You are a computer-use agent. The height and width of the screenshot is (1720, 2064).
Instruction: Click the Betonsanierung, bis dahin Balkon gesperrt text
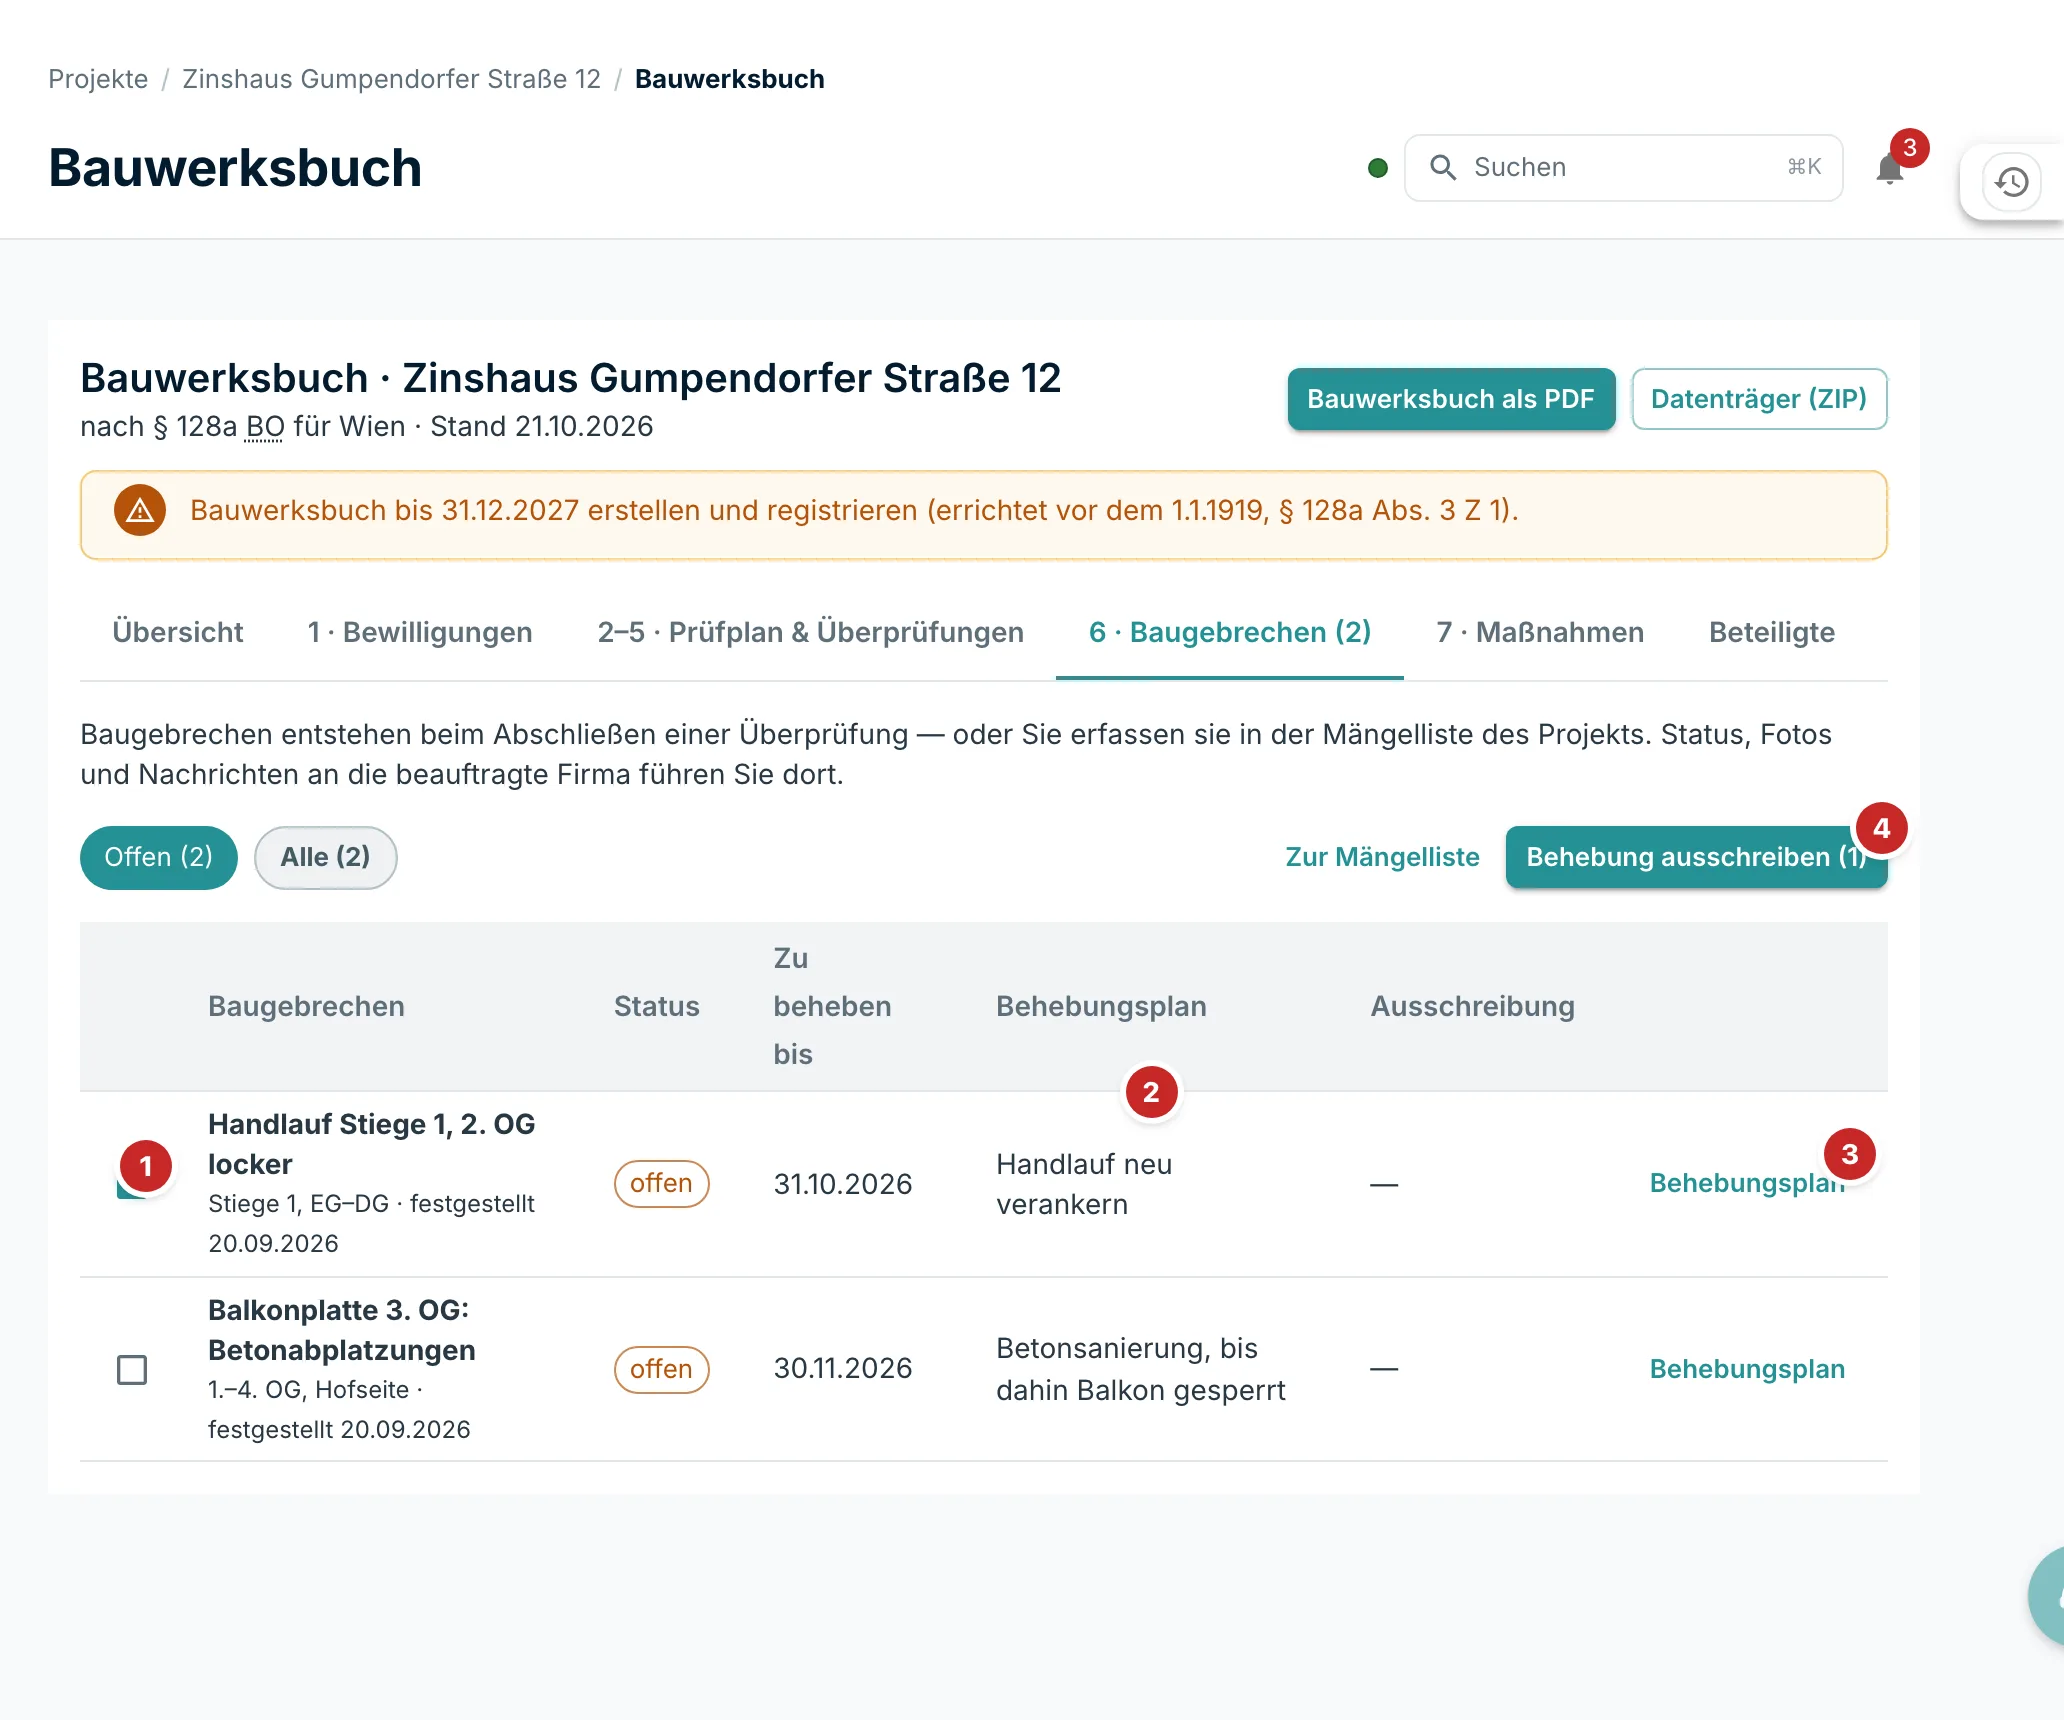pyautogui.click(x=1141, y=1369)
